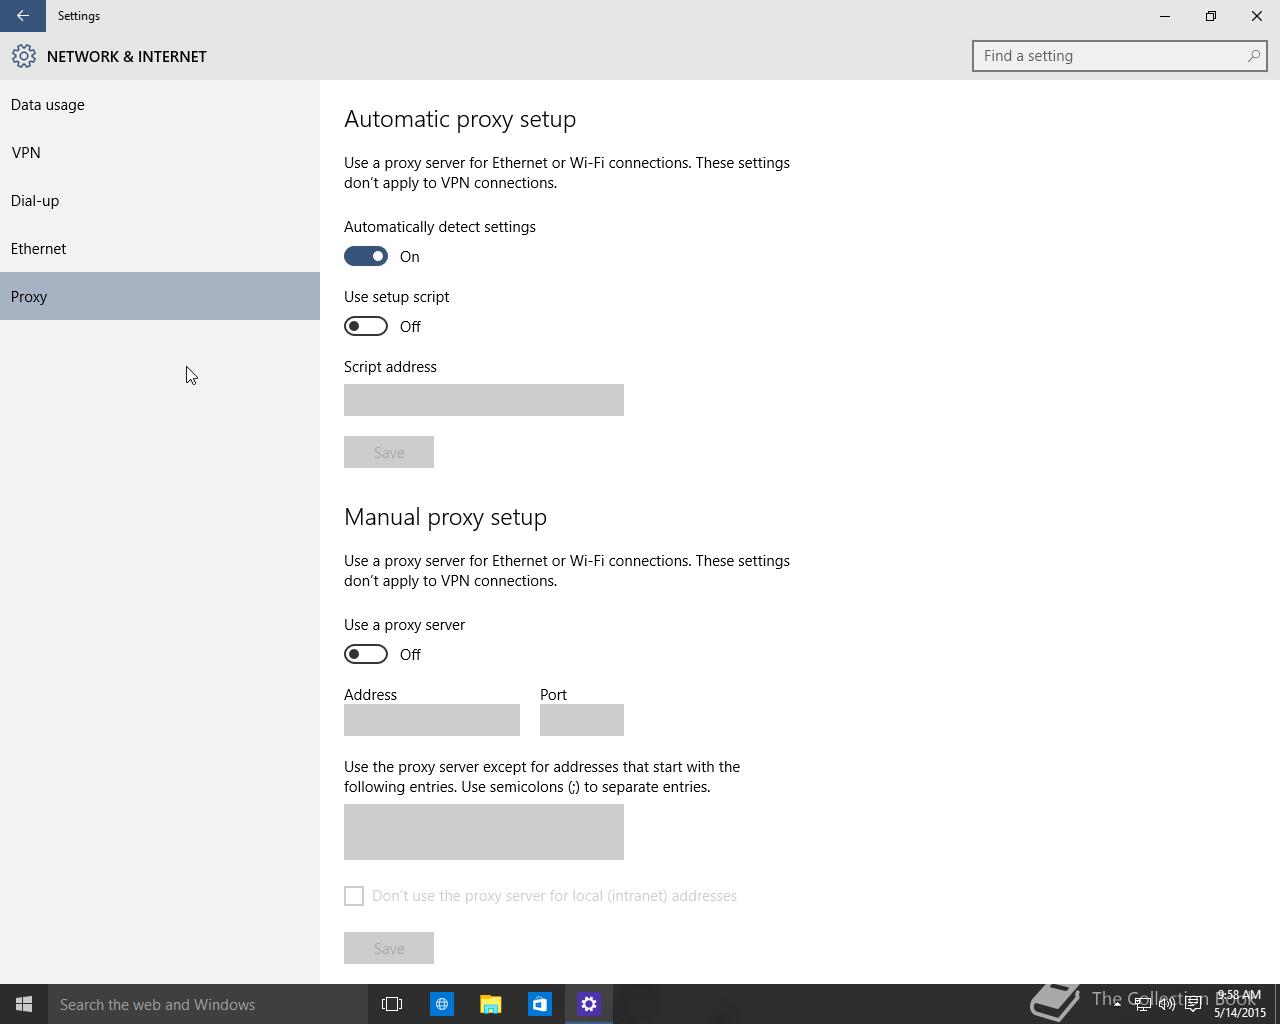Turn on Use setup script
This screenshot has height=1024, width=1280.
click(x=366, y=326)
